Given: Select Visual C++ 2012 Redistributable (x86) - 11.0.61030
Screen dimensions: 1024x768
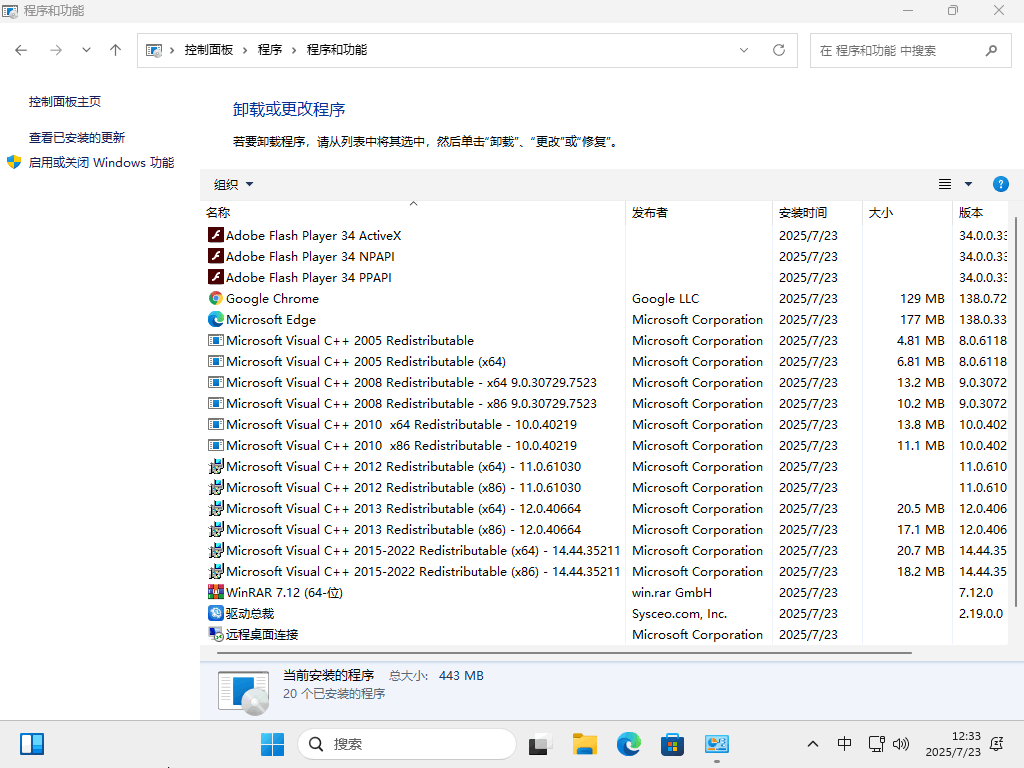Looking at the screenshot, I should (607, 487).
